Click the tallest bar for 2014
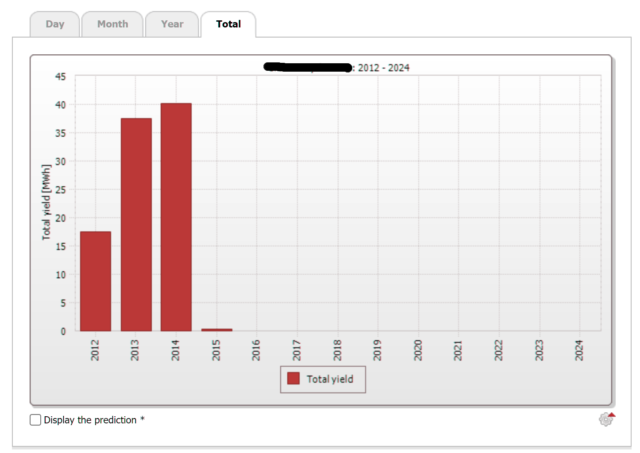This screenshot has width=640, height=453. point(176,217)
